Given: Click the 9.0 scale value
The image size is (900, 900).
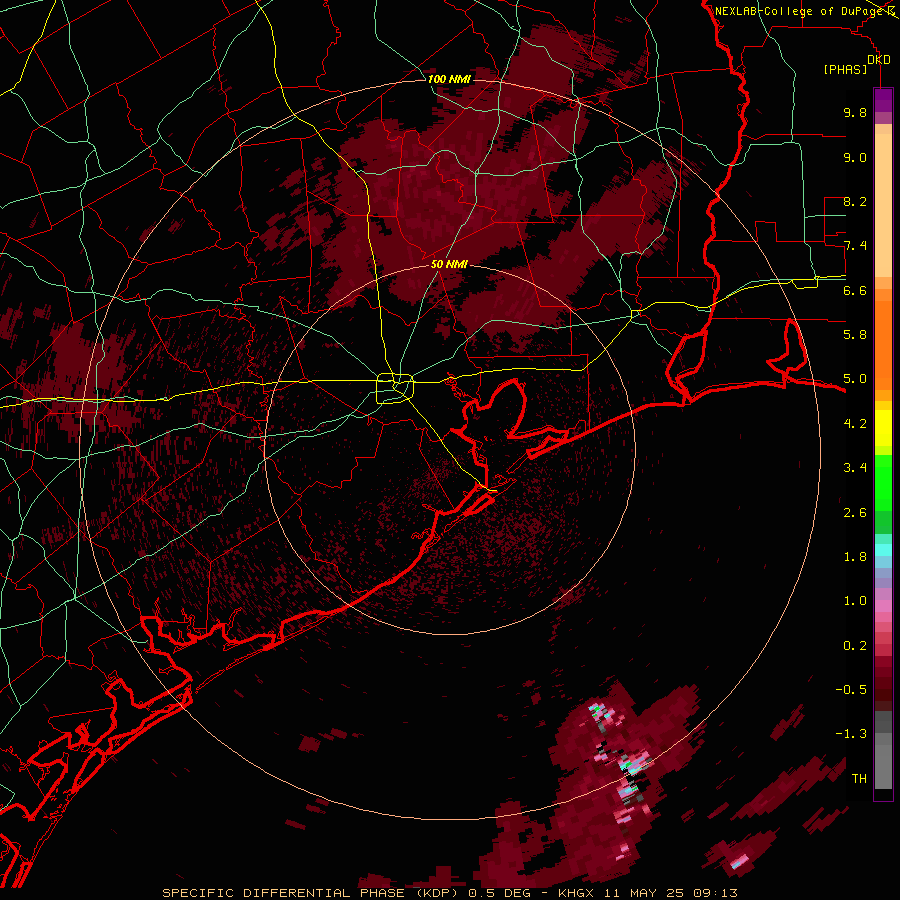Looking at the screenshot, I should (x=855, y=157).
